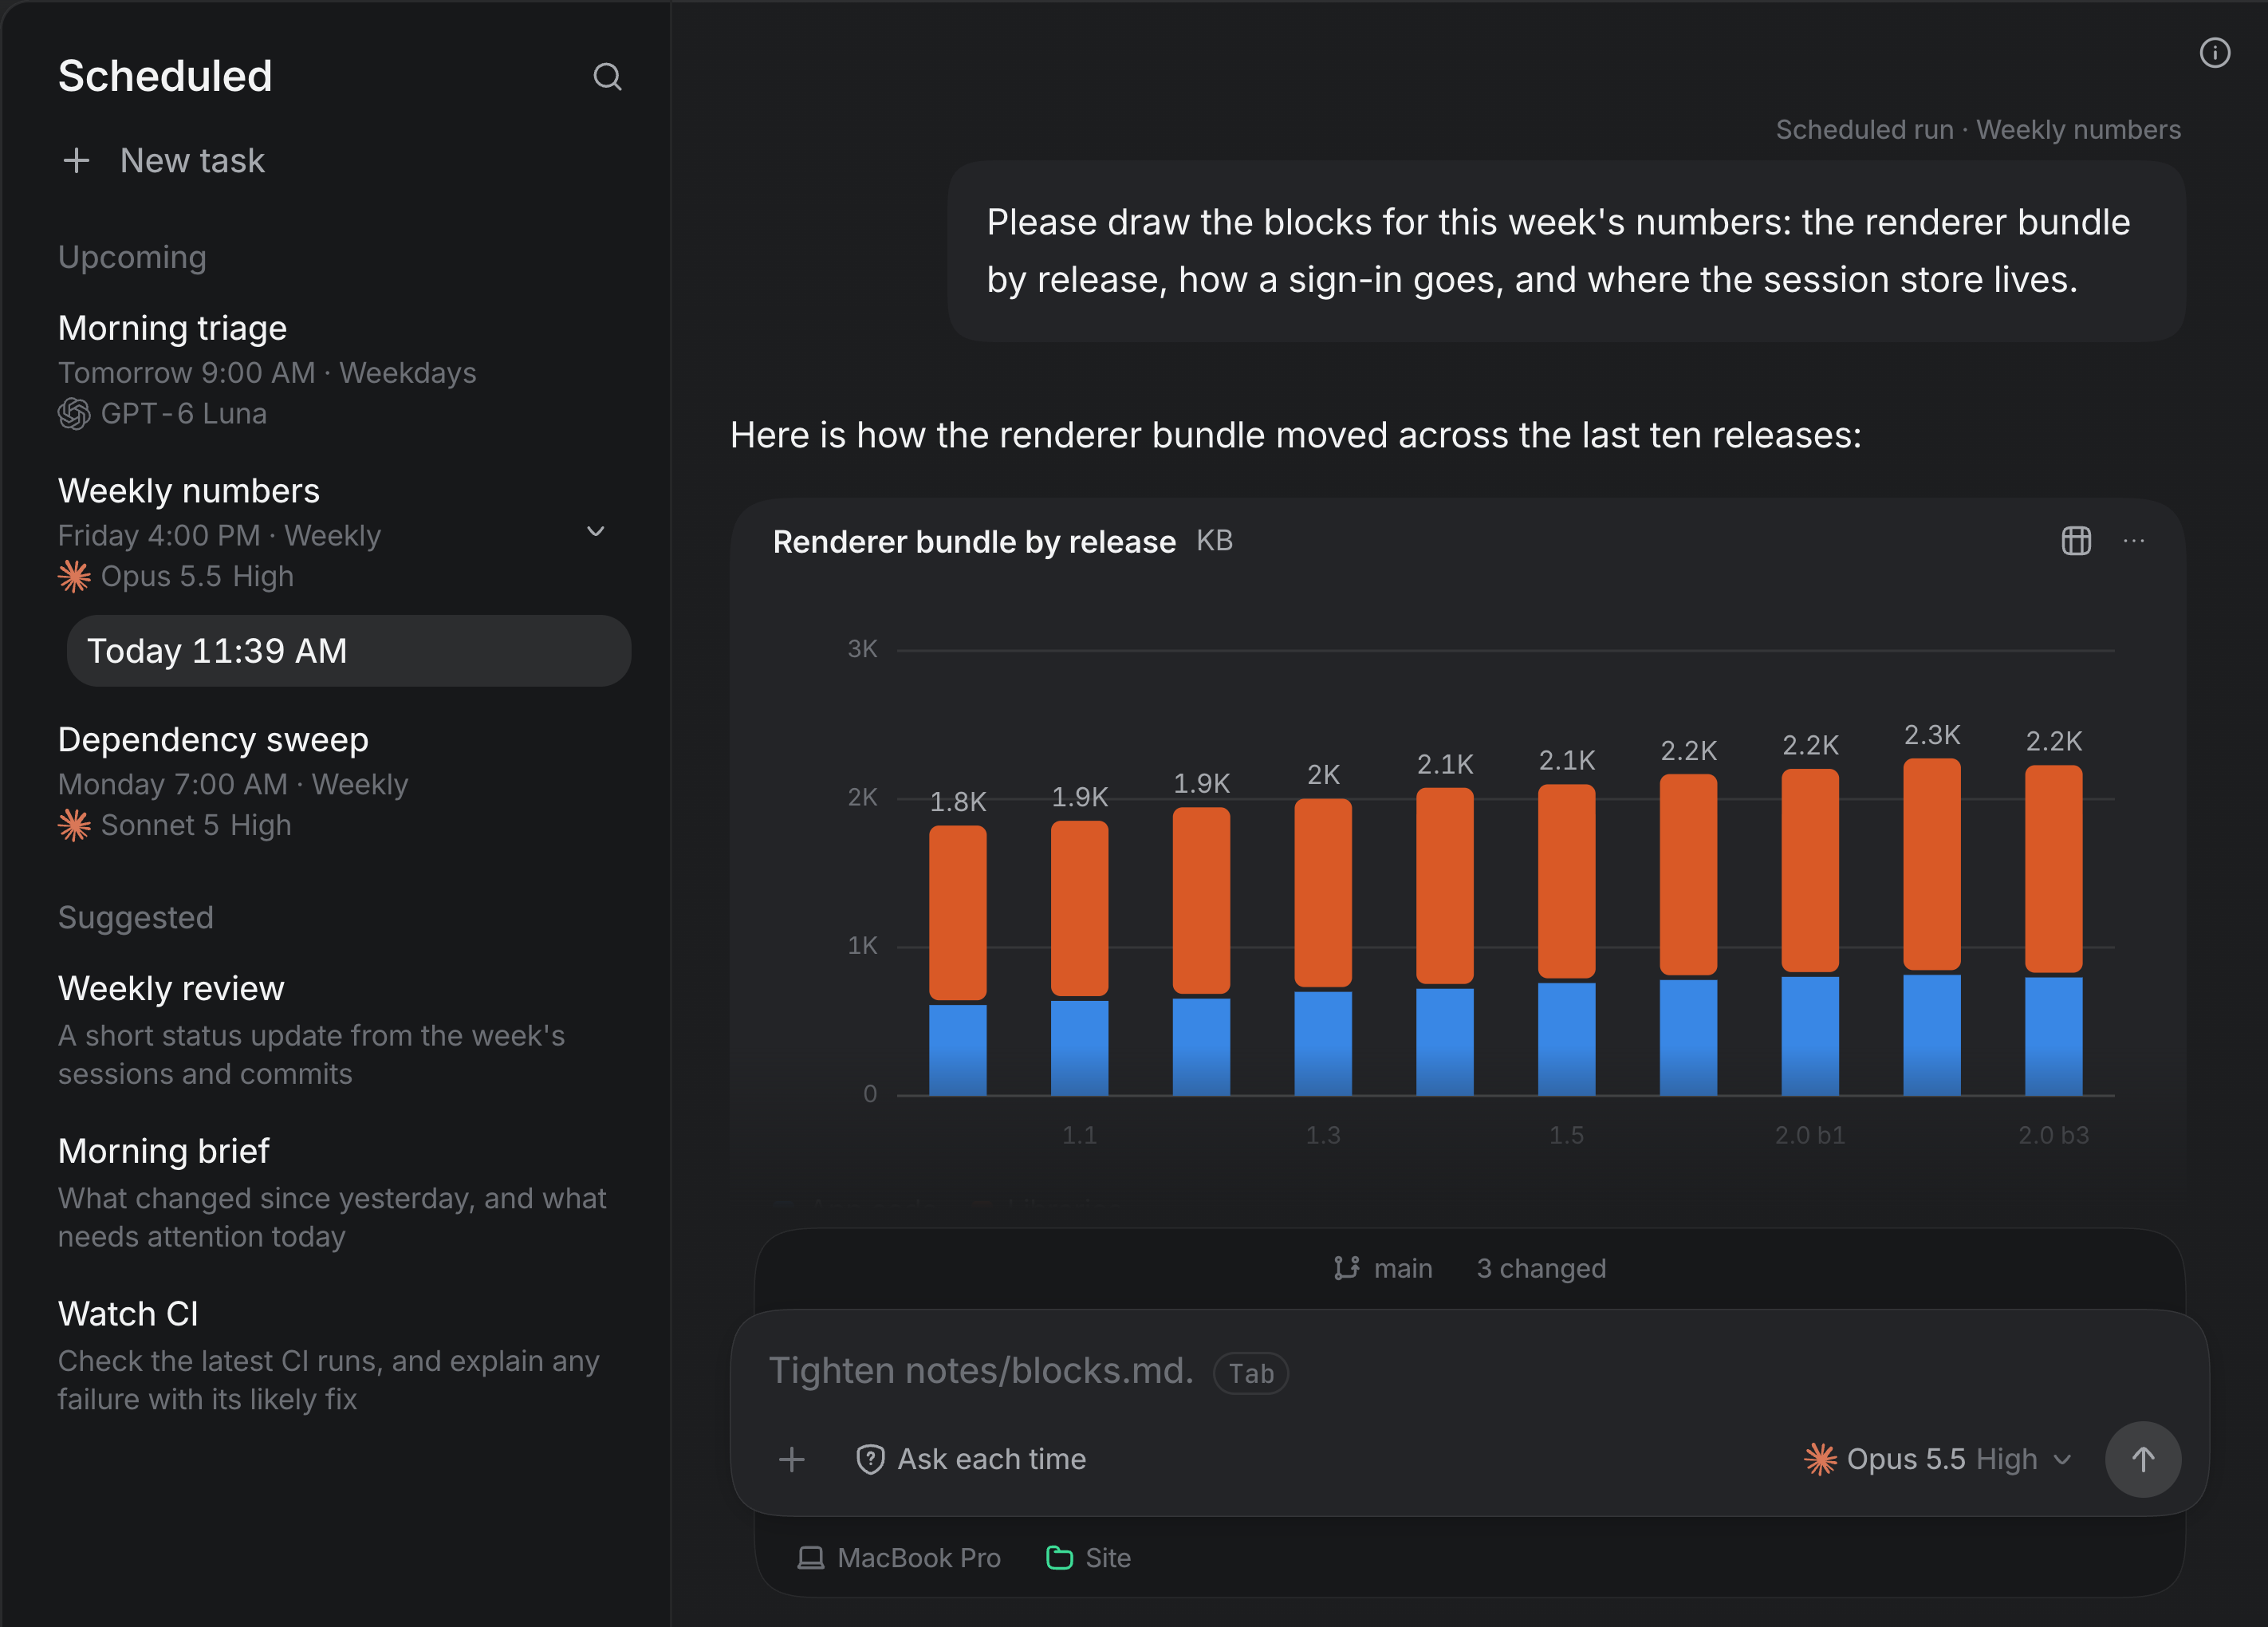Select the Today 11:39 AM run

click(x=348, y=651)
